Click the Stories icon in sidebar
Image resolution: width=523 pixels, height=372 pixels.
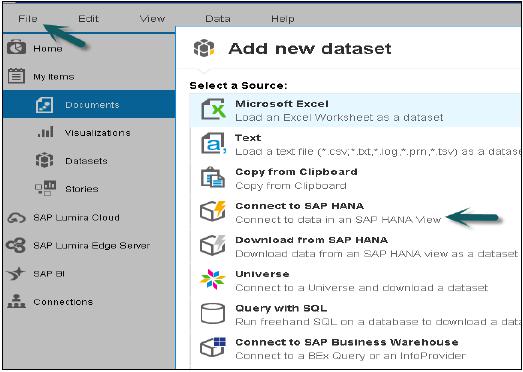(x=45, y=188)
